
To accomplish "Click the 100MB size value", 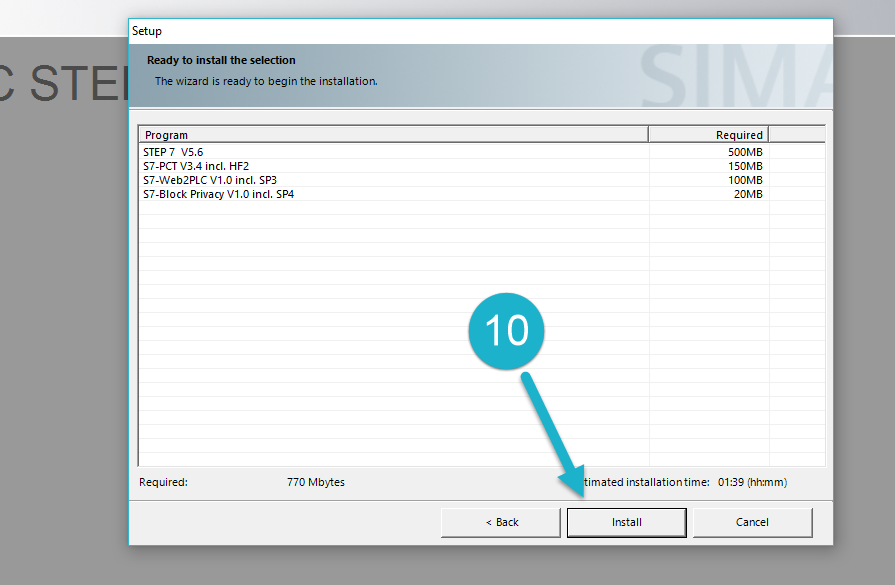I will (x=745, y=180).
